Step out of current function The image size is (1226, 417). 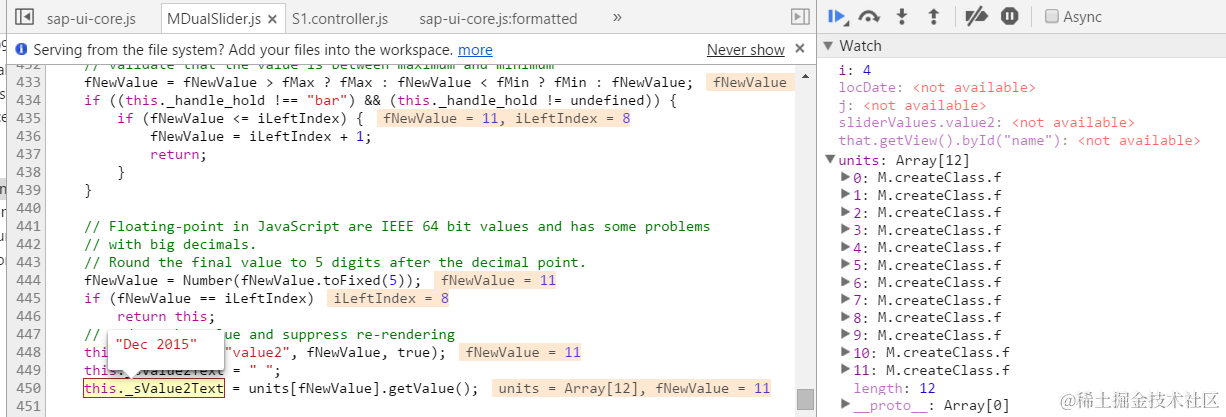934,16
